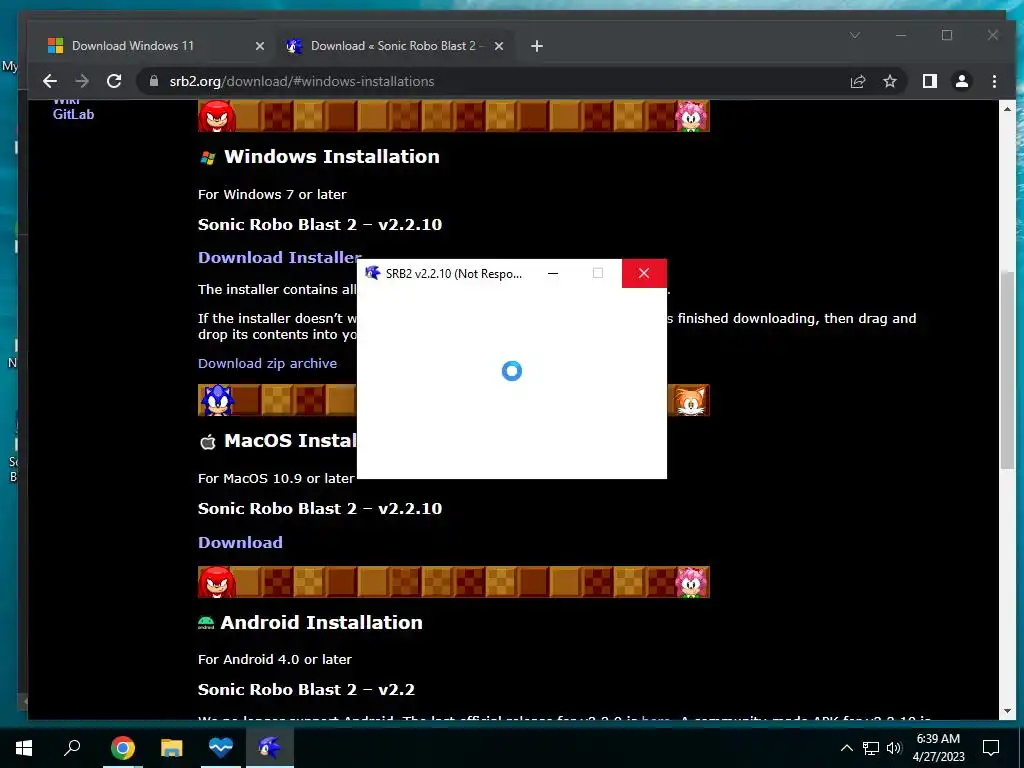Click the text For Windows 7 or later

click(272, 195)
